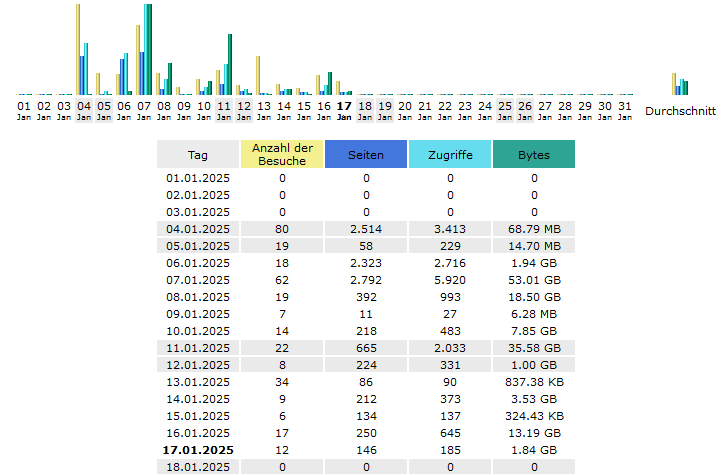Select the 11.01.2025 highlighted row
The height and width of the screenshot is (475, 727).
pyautogui.click(x=366, y=348)
